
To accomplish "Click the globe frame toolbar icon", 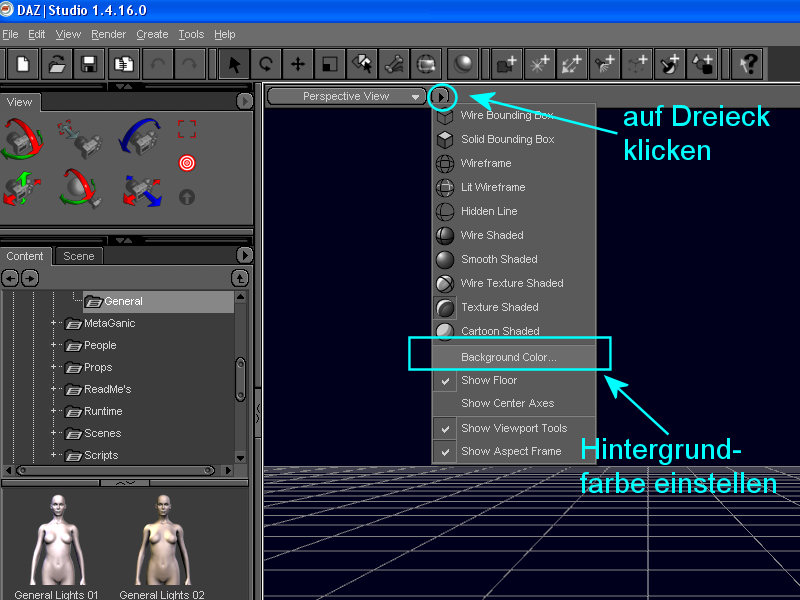I will tap(426, 64).
